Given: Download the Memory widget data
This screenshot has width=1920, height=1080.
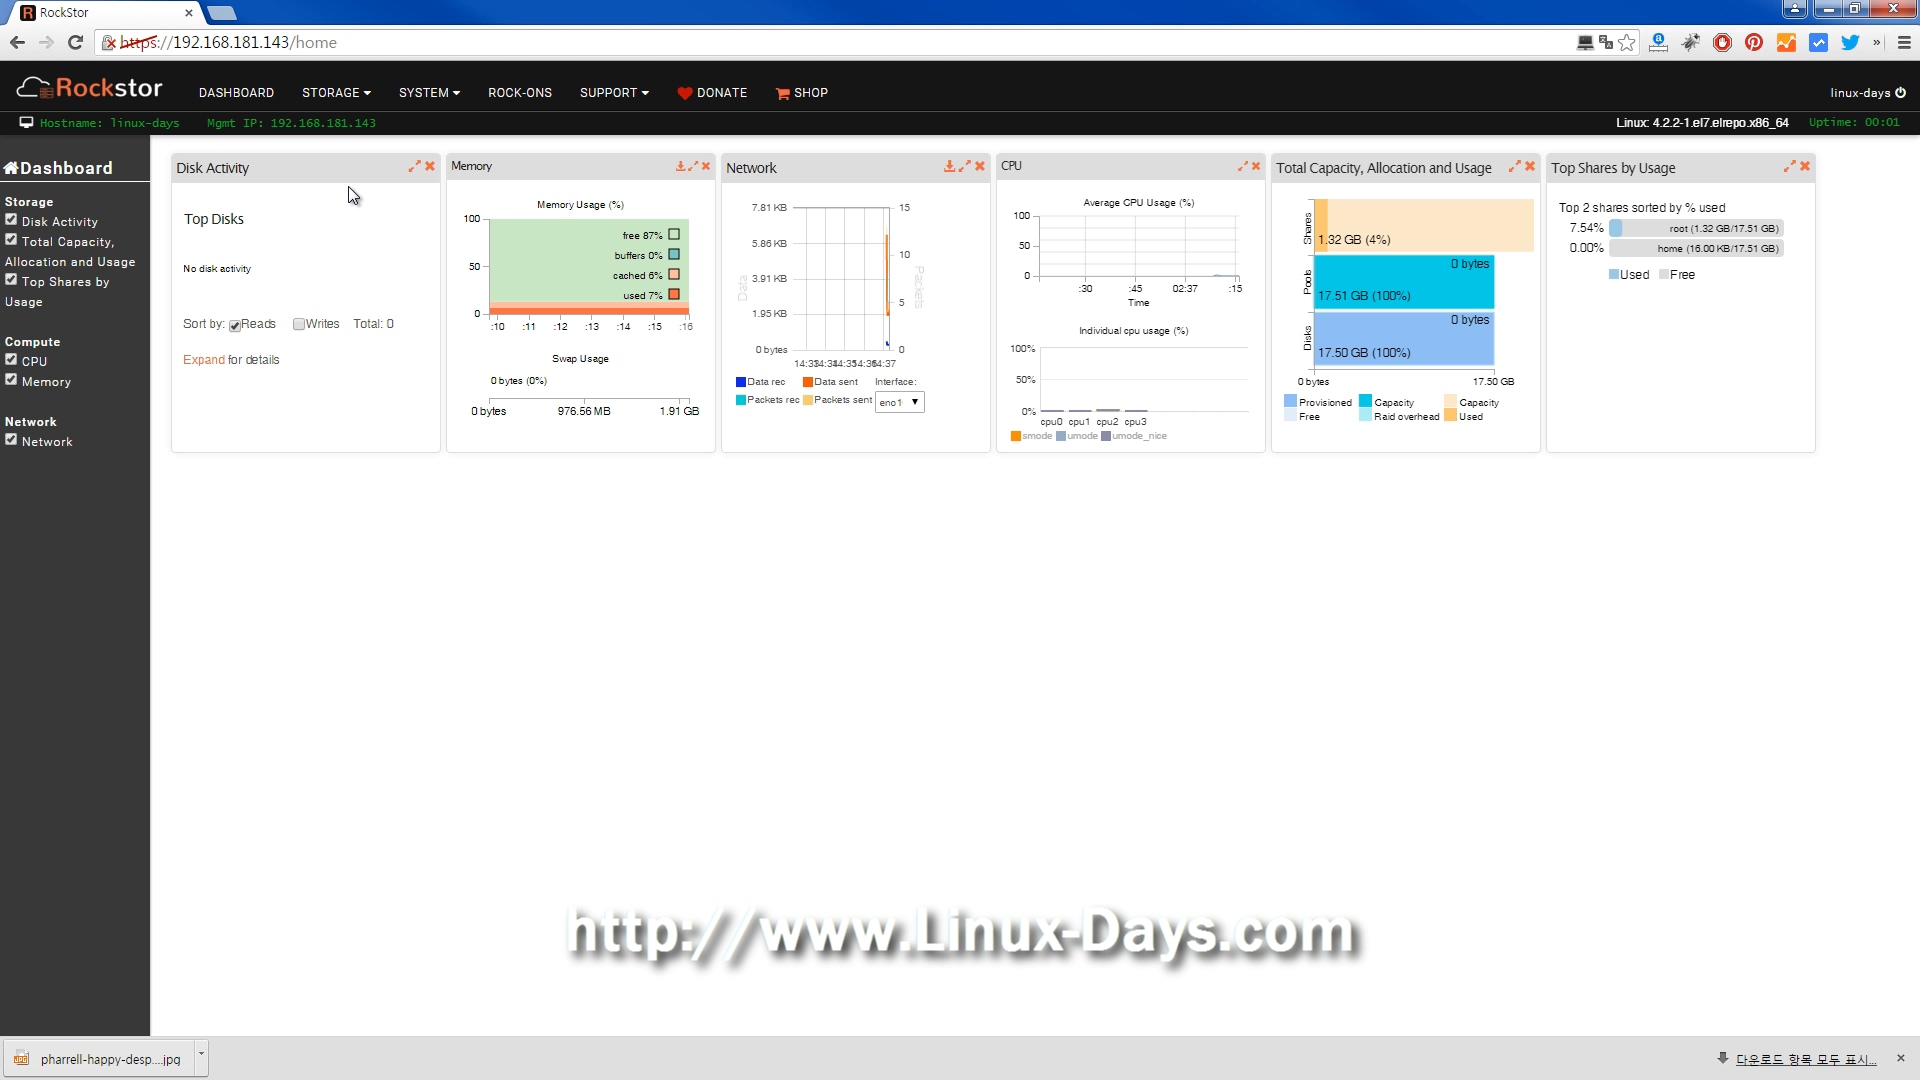Looking at the screenshot, I should click(680, 167).
